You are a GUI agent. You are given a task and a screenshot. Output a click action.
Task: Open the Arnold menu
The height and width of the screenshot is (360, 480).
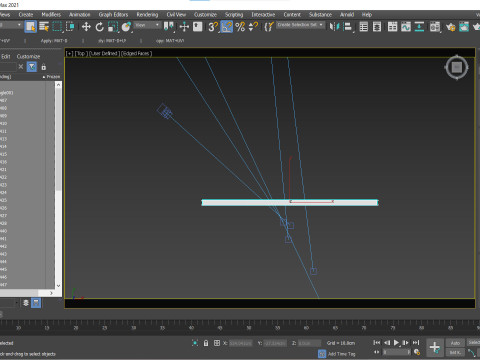coord(347,15)
